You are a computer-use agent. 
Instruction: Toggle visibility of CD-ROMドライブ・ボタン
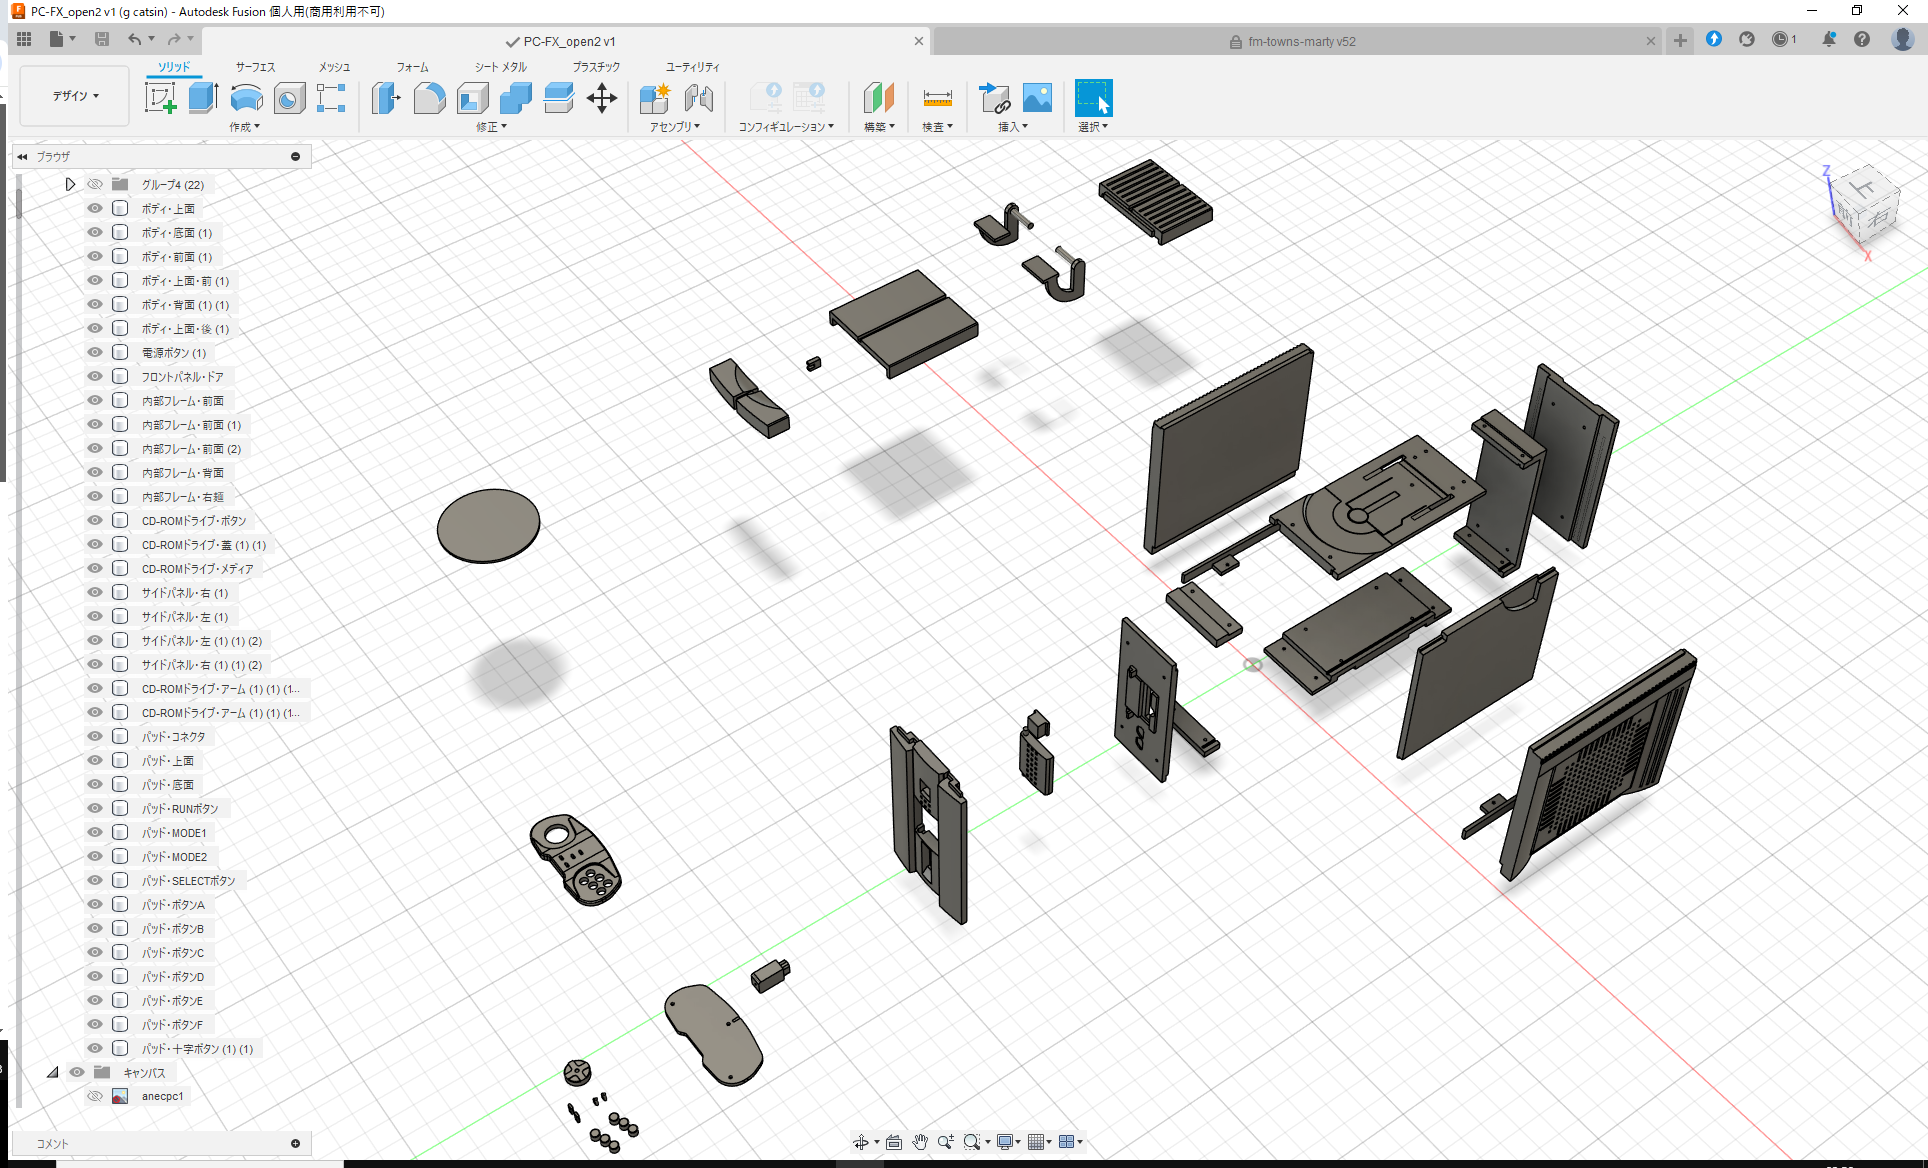tap(94, 520)
